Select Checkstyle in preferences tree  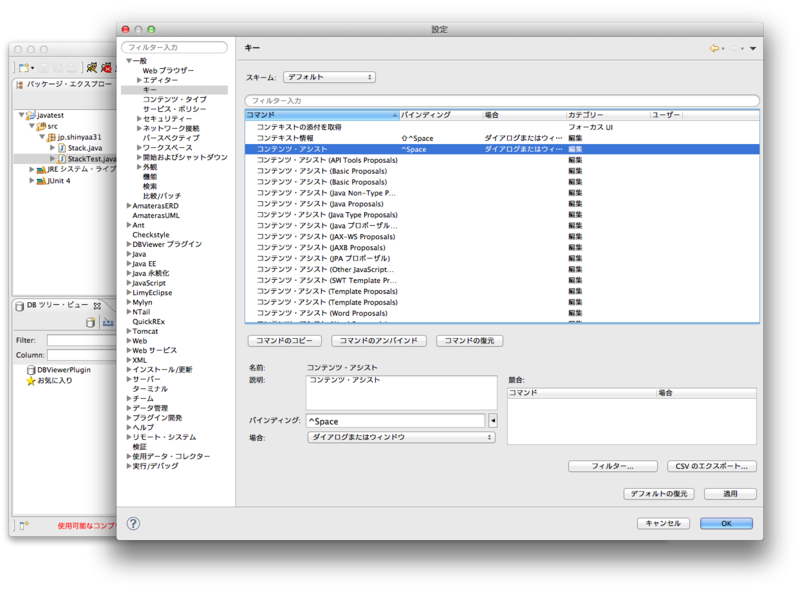click(x=151, y=235)
